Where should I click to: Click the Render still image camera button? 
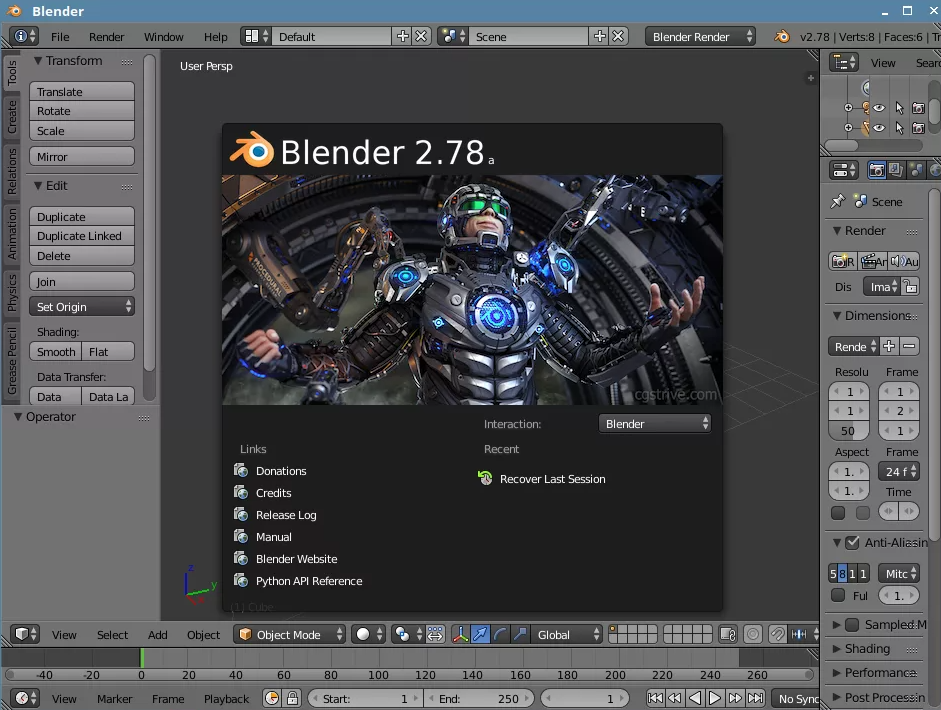point(843,261)
